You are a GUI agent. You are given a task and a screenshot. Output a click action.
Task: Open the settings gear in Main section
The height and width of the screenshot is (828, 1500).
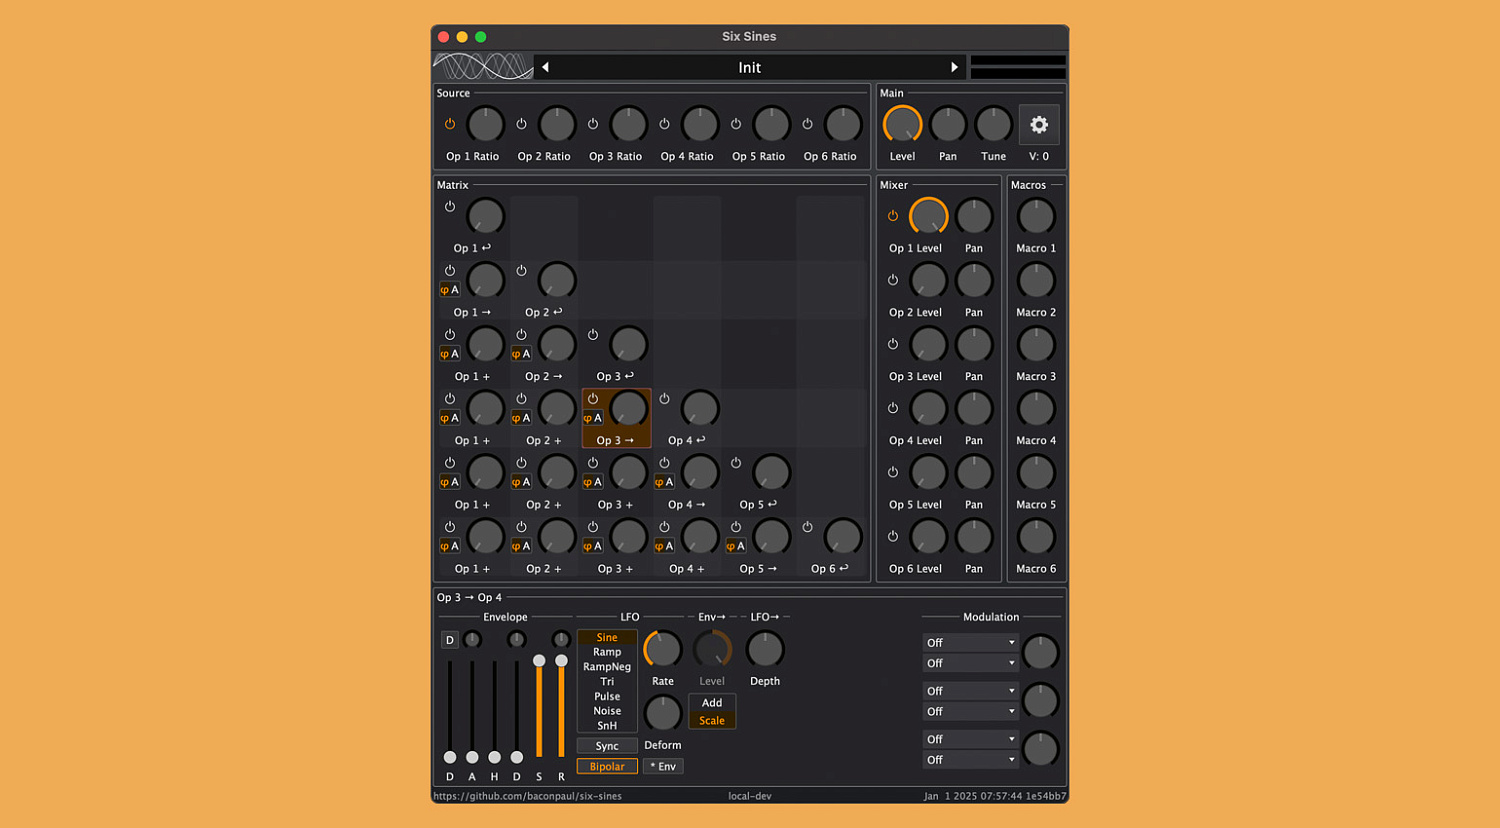[x=1039, y=125]
